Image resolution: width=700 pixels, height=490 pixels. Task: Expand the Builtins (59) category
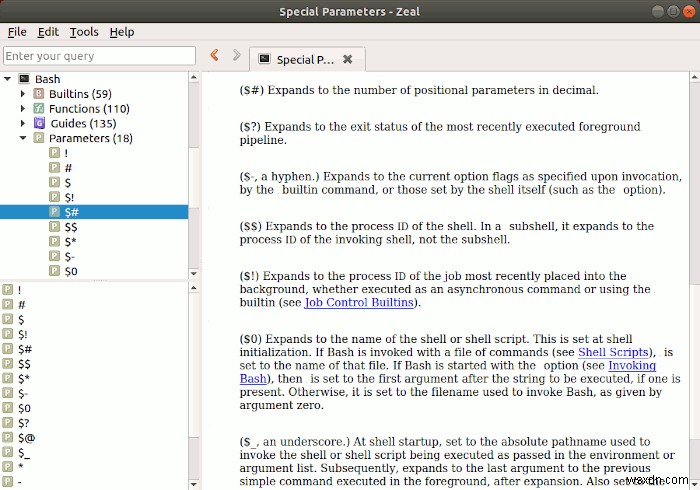click(23, 94)
